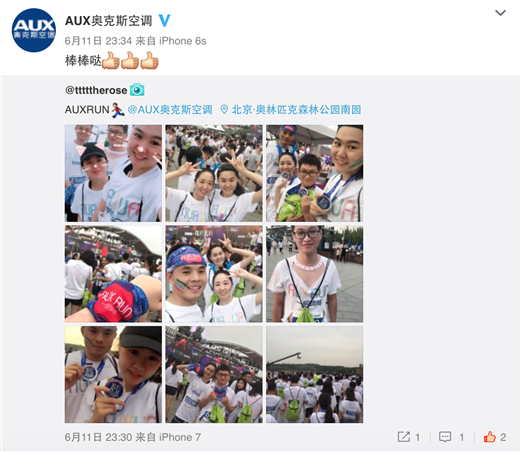521x452 pixels.
Task: Click the blue verified V badge
Action: click(x=164, y=21)
